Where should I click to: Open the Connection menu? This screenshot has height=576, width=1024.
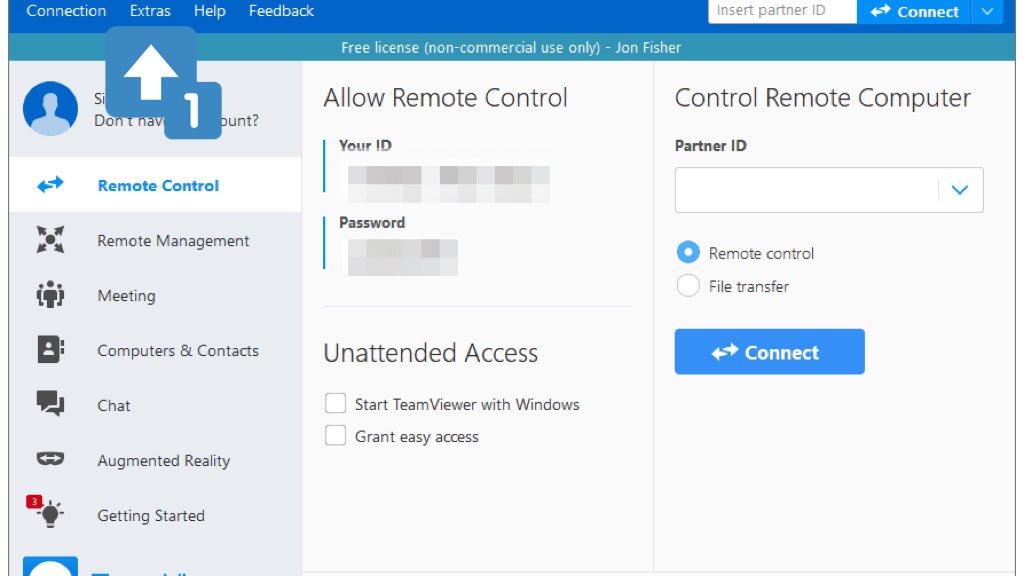(x=66, y=11)
